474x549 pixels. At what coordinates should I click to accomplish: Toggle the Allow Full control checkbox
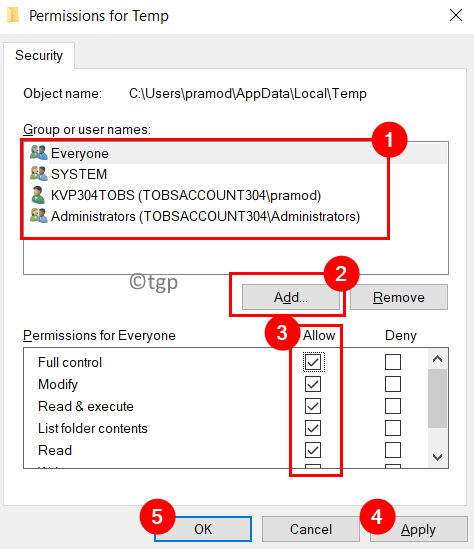[x=313, y=362]
